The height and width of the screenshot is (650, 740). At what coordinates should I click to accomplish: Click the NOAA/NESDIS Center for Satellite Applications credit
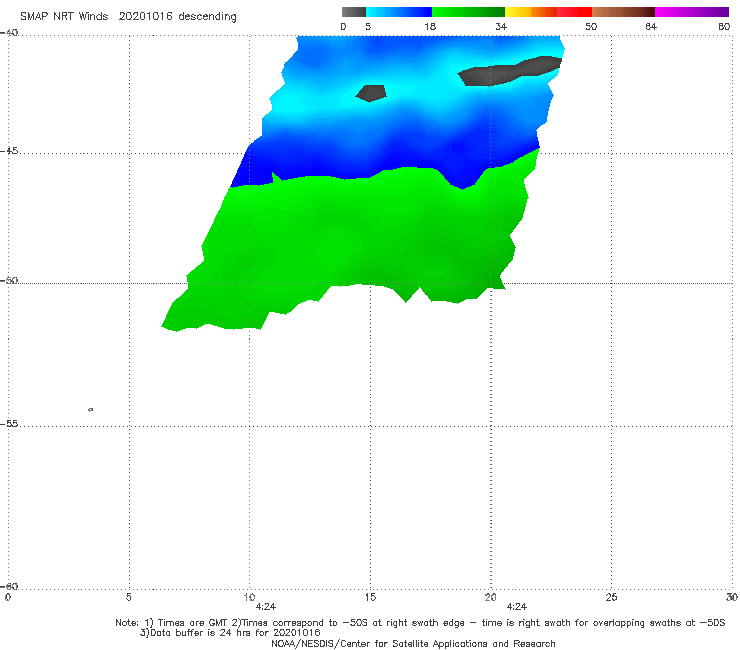413,644
